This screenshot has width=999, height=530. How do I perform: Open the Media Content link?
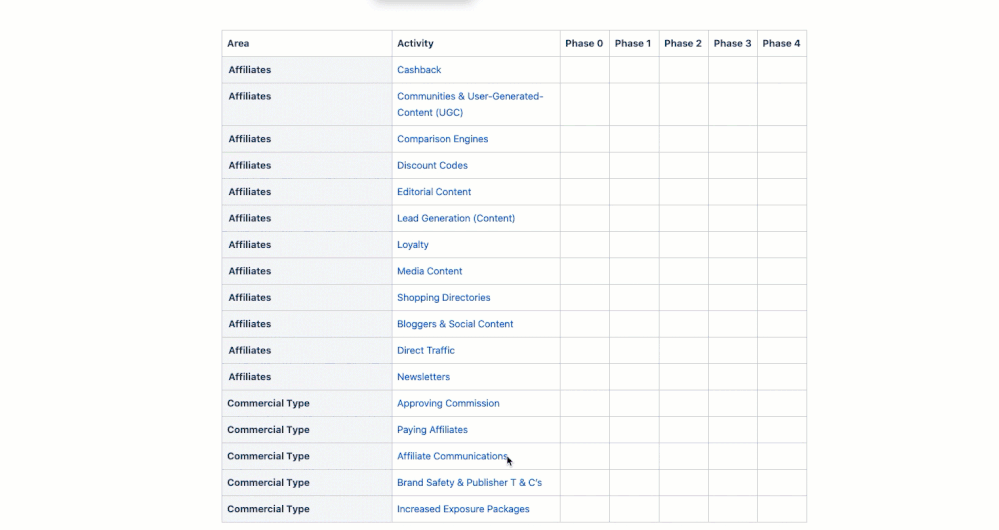(x=429, y=271)
